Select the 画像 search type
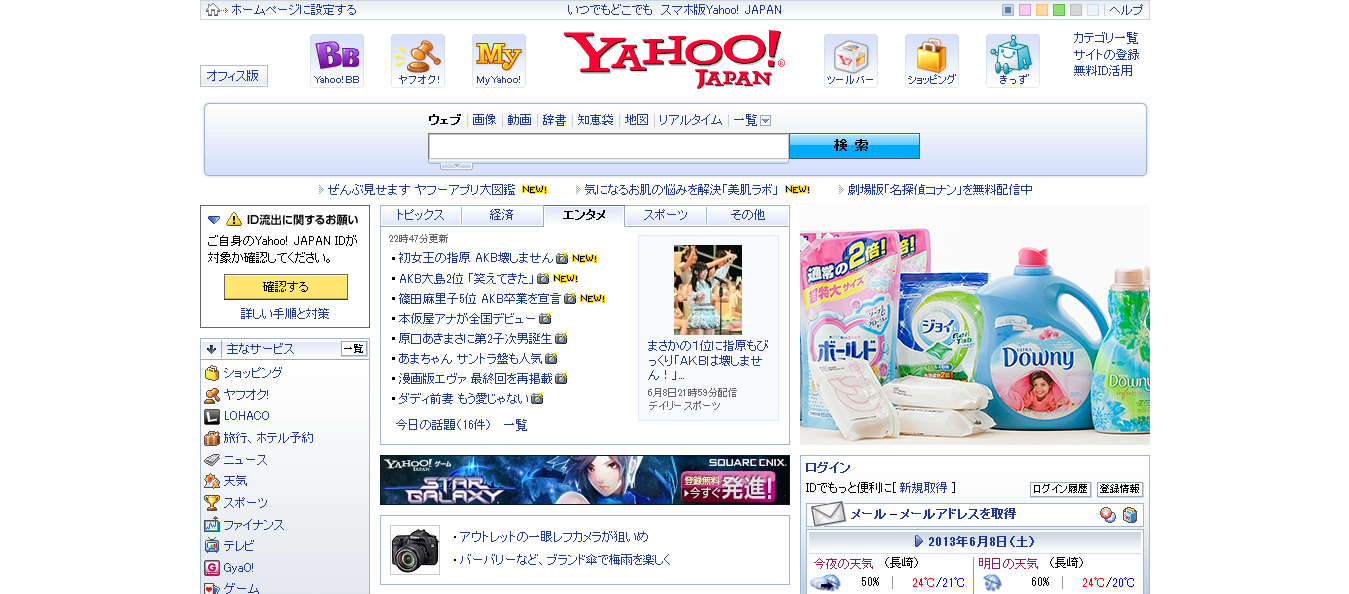Viewport: 1349px width, 594px height. tap(484, 120)
